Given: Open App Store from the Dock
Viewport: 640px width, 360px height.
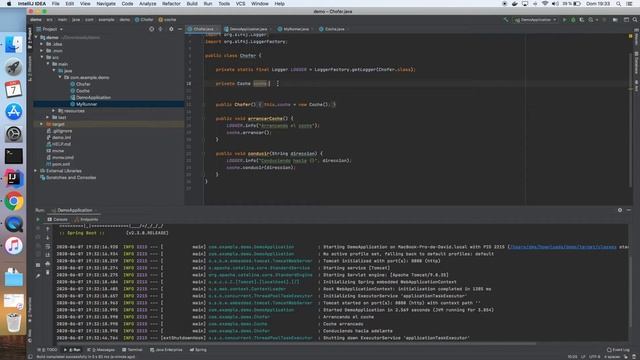Looking at the screenshot, I should tap(13, 111).
